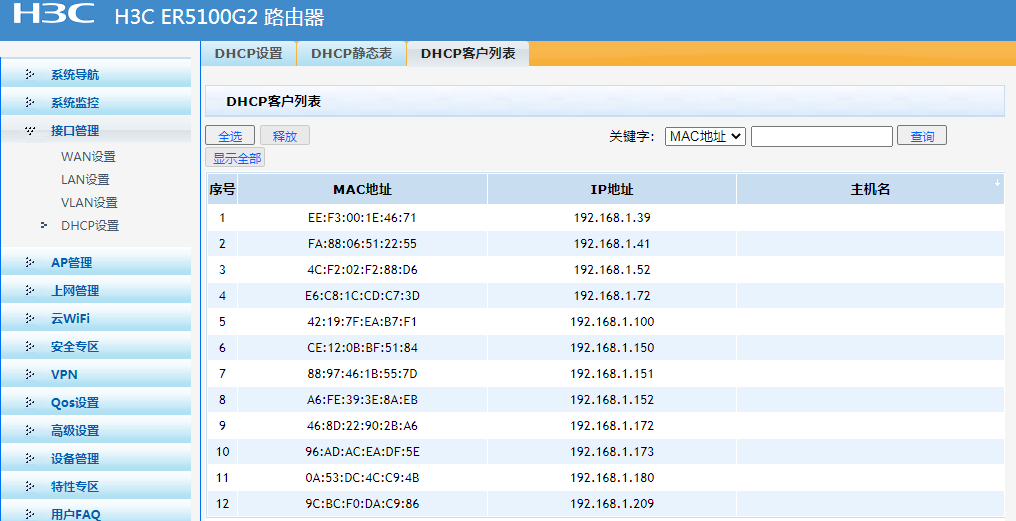Viewport: 1016px width, 521px height.
Task: Open the 系统监控 sidebar menu label
Action: tap(75, 102)
